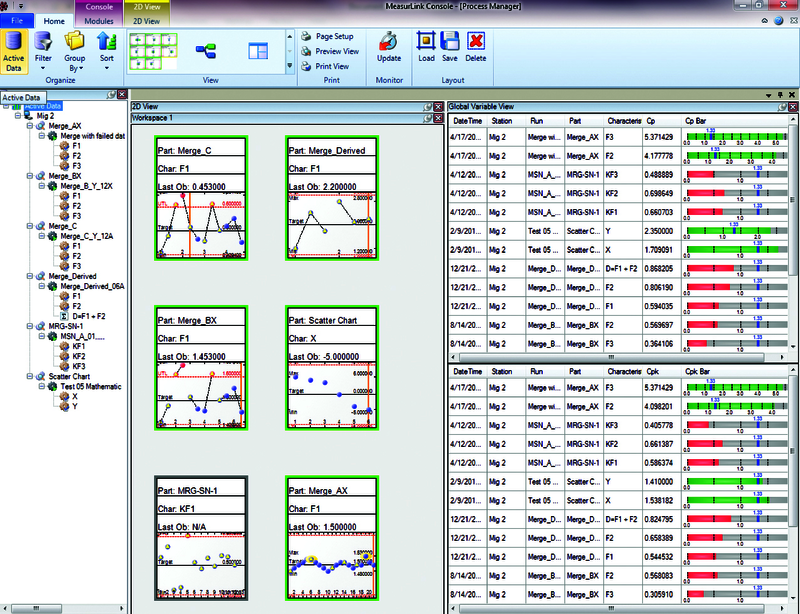
Task: Open the Group By dropdown
Action: [x=75, y=50]
